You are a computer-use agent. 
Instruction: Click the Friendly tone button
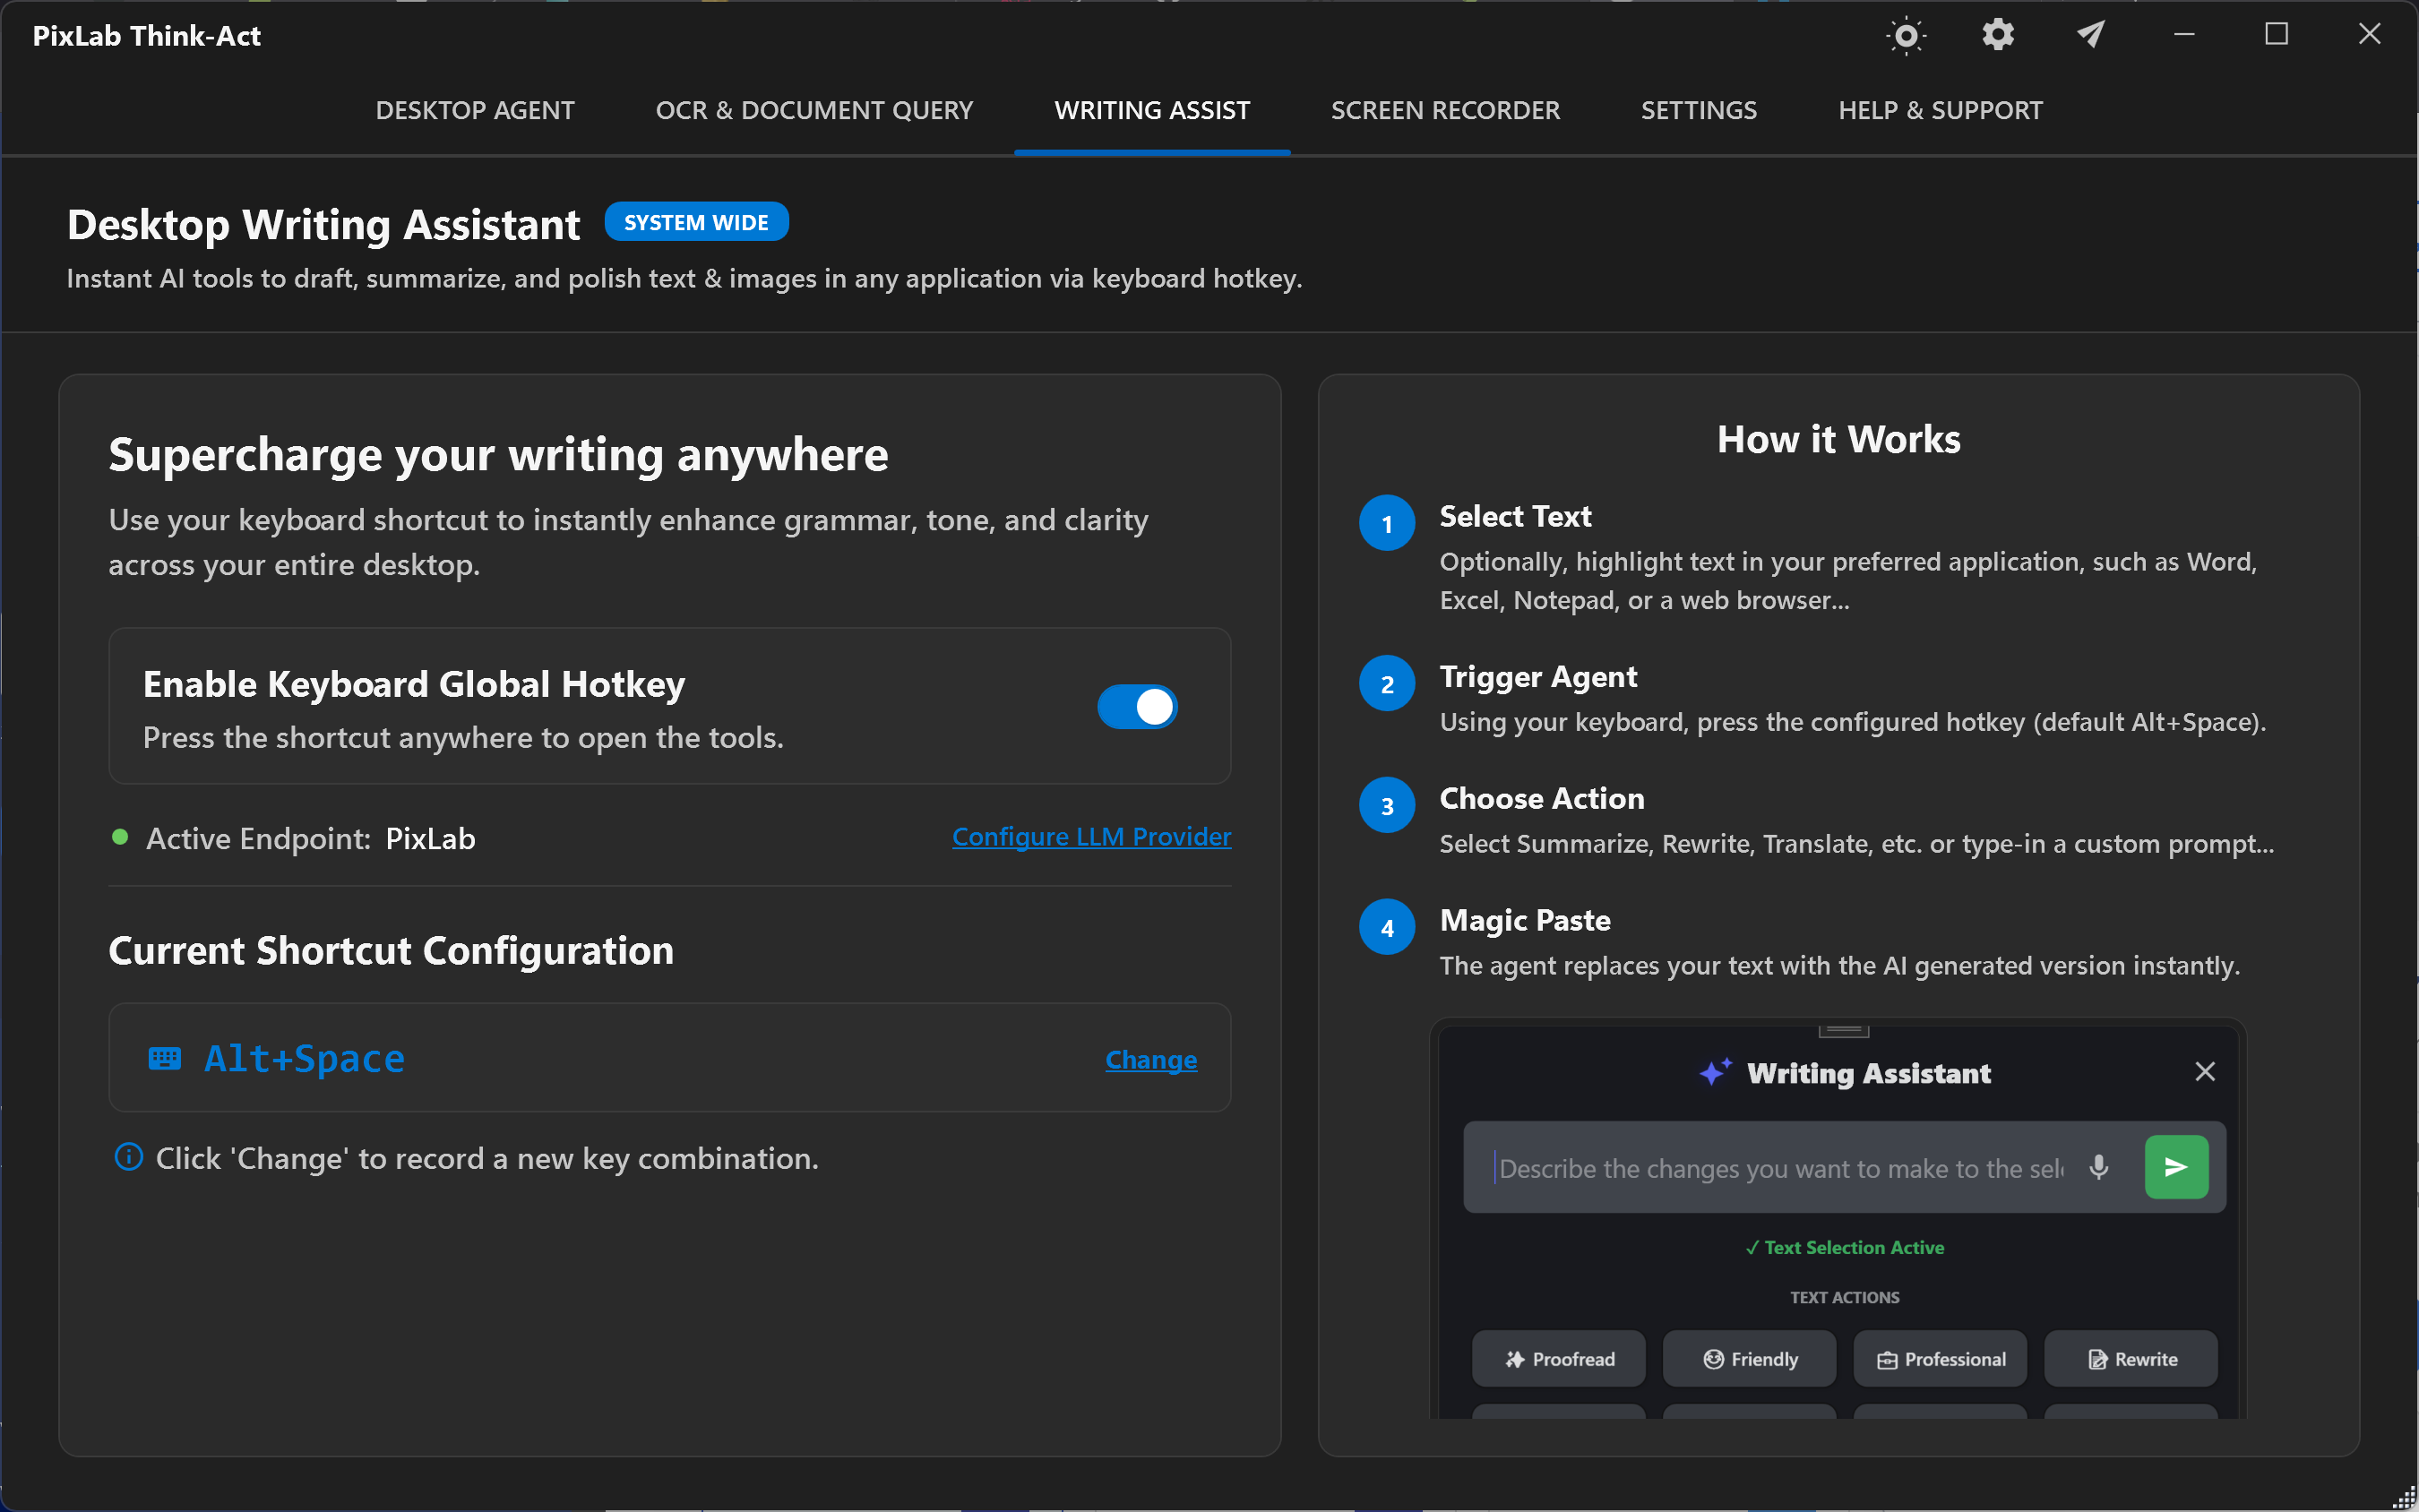pos(1750,1359)
